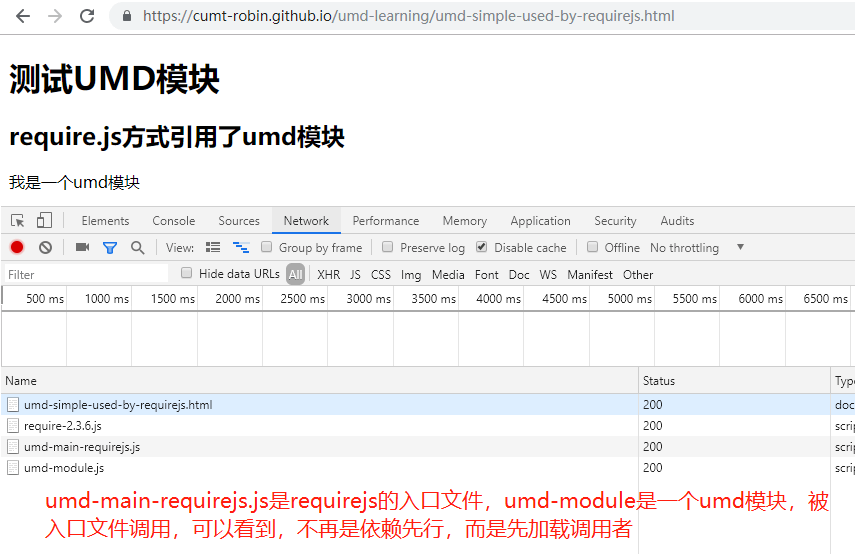Activate the inspect element picker icon
855x554 pixels.
coord(18,221)
